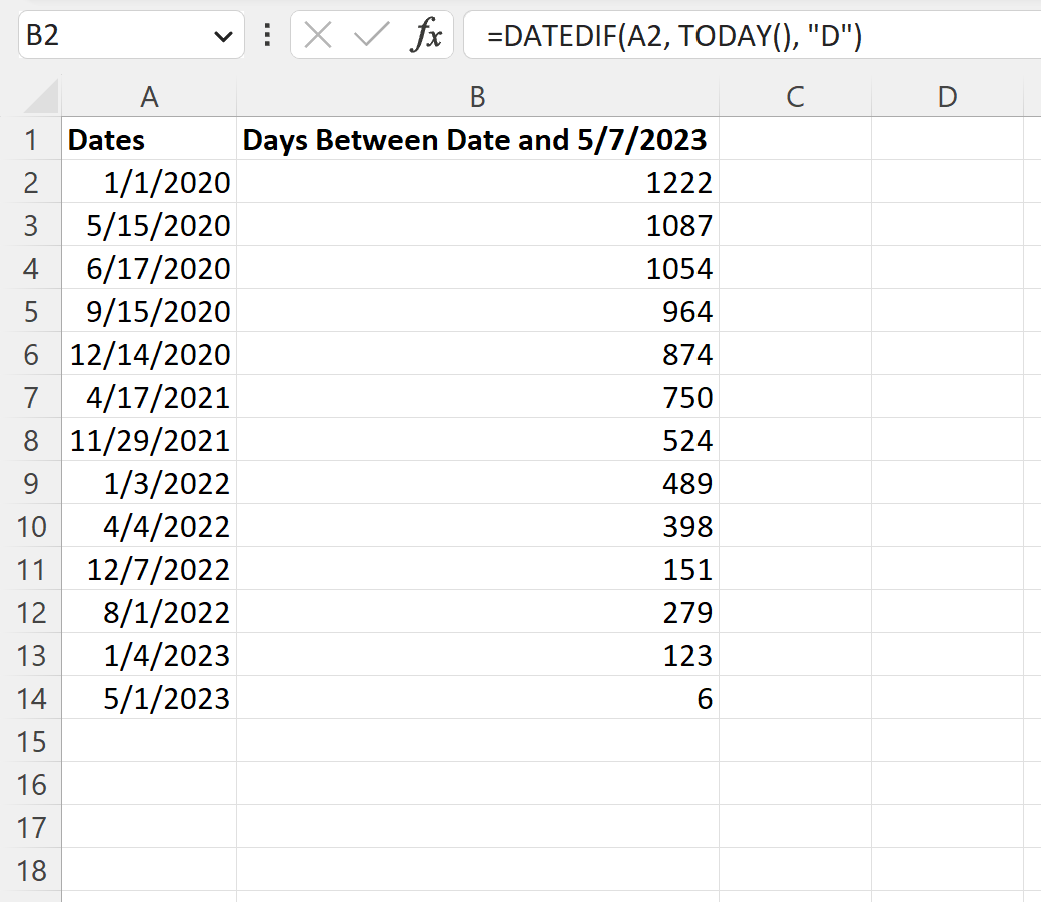Select the cell with date 11/29/2021
The width and height of the screenshot is (1041, 902).
(x=149, y=440)
